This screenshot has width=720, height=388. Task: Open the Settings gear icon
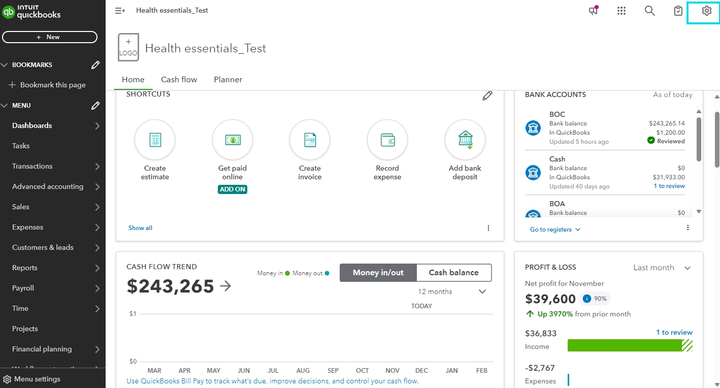[x=706, y=11]
